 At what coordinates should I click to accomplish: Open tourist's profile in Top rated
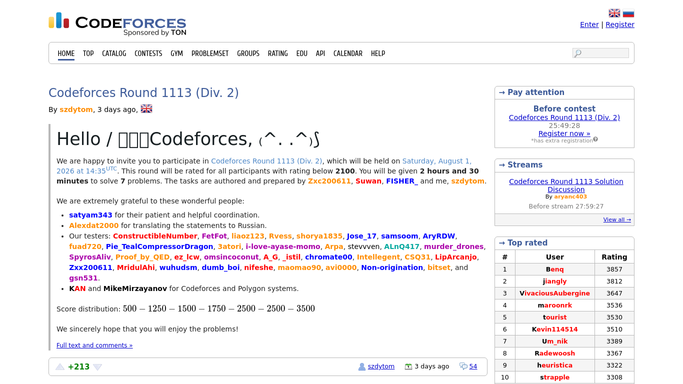[555, 317]
